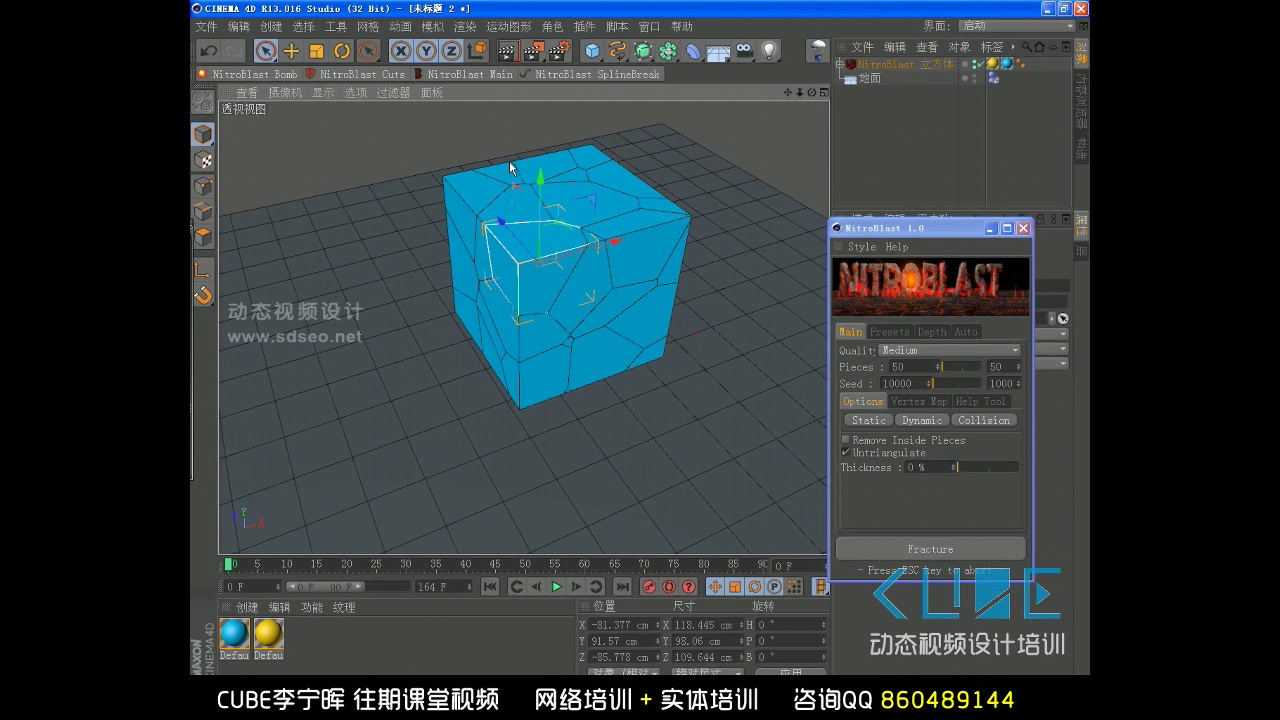The width and height of the screenshot is (1280, 720).
Task: Switch to Presets tab in NitroBlast
Action: point(889,332)
